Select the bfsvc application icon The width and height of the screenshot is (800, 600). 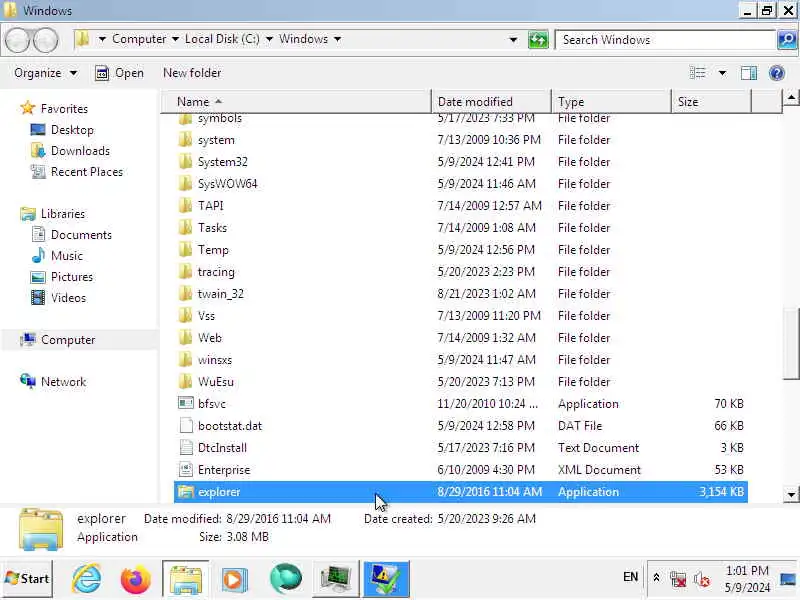[186, 403]
